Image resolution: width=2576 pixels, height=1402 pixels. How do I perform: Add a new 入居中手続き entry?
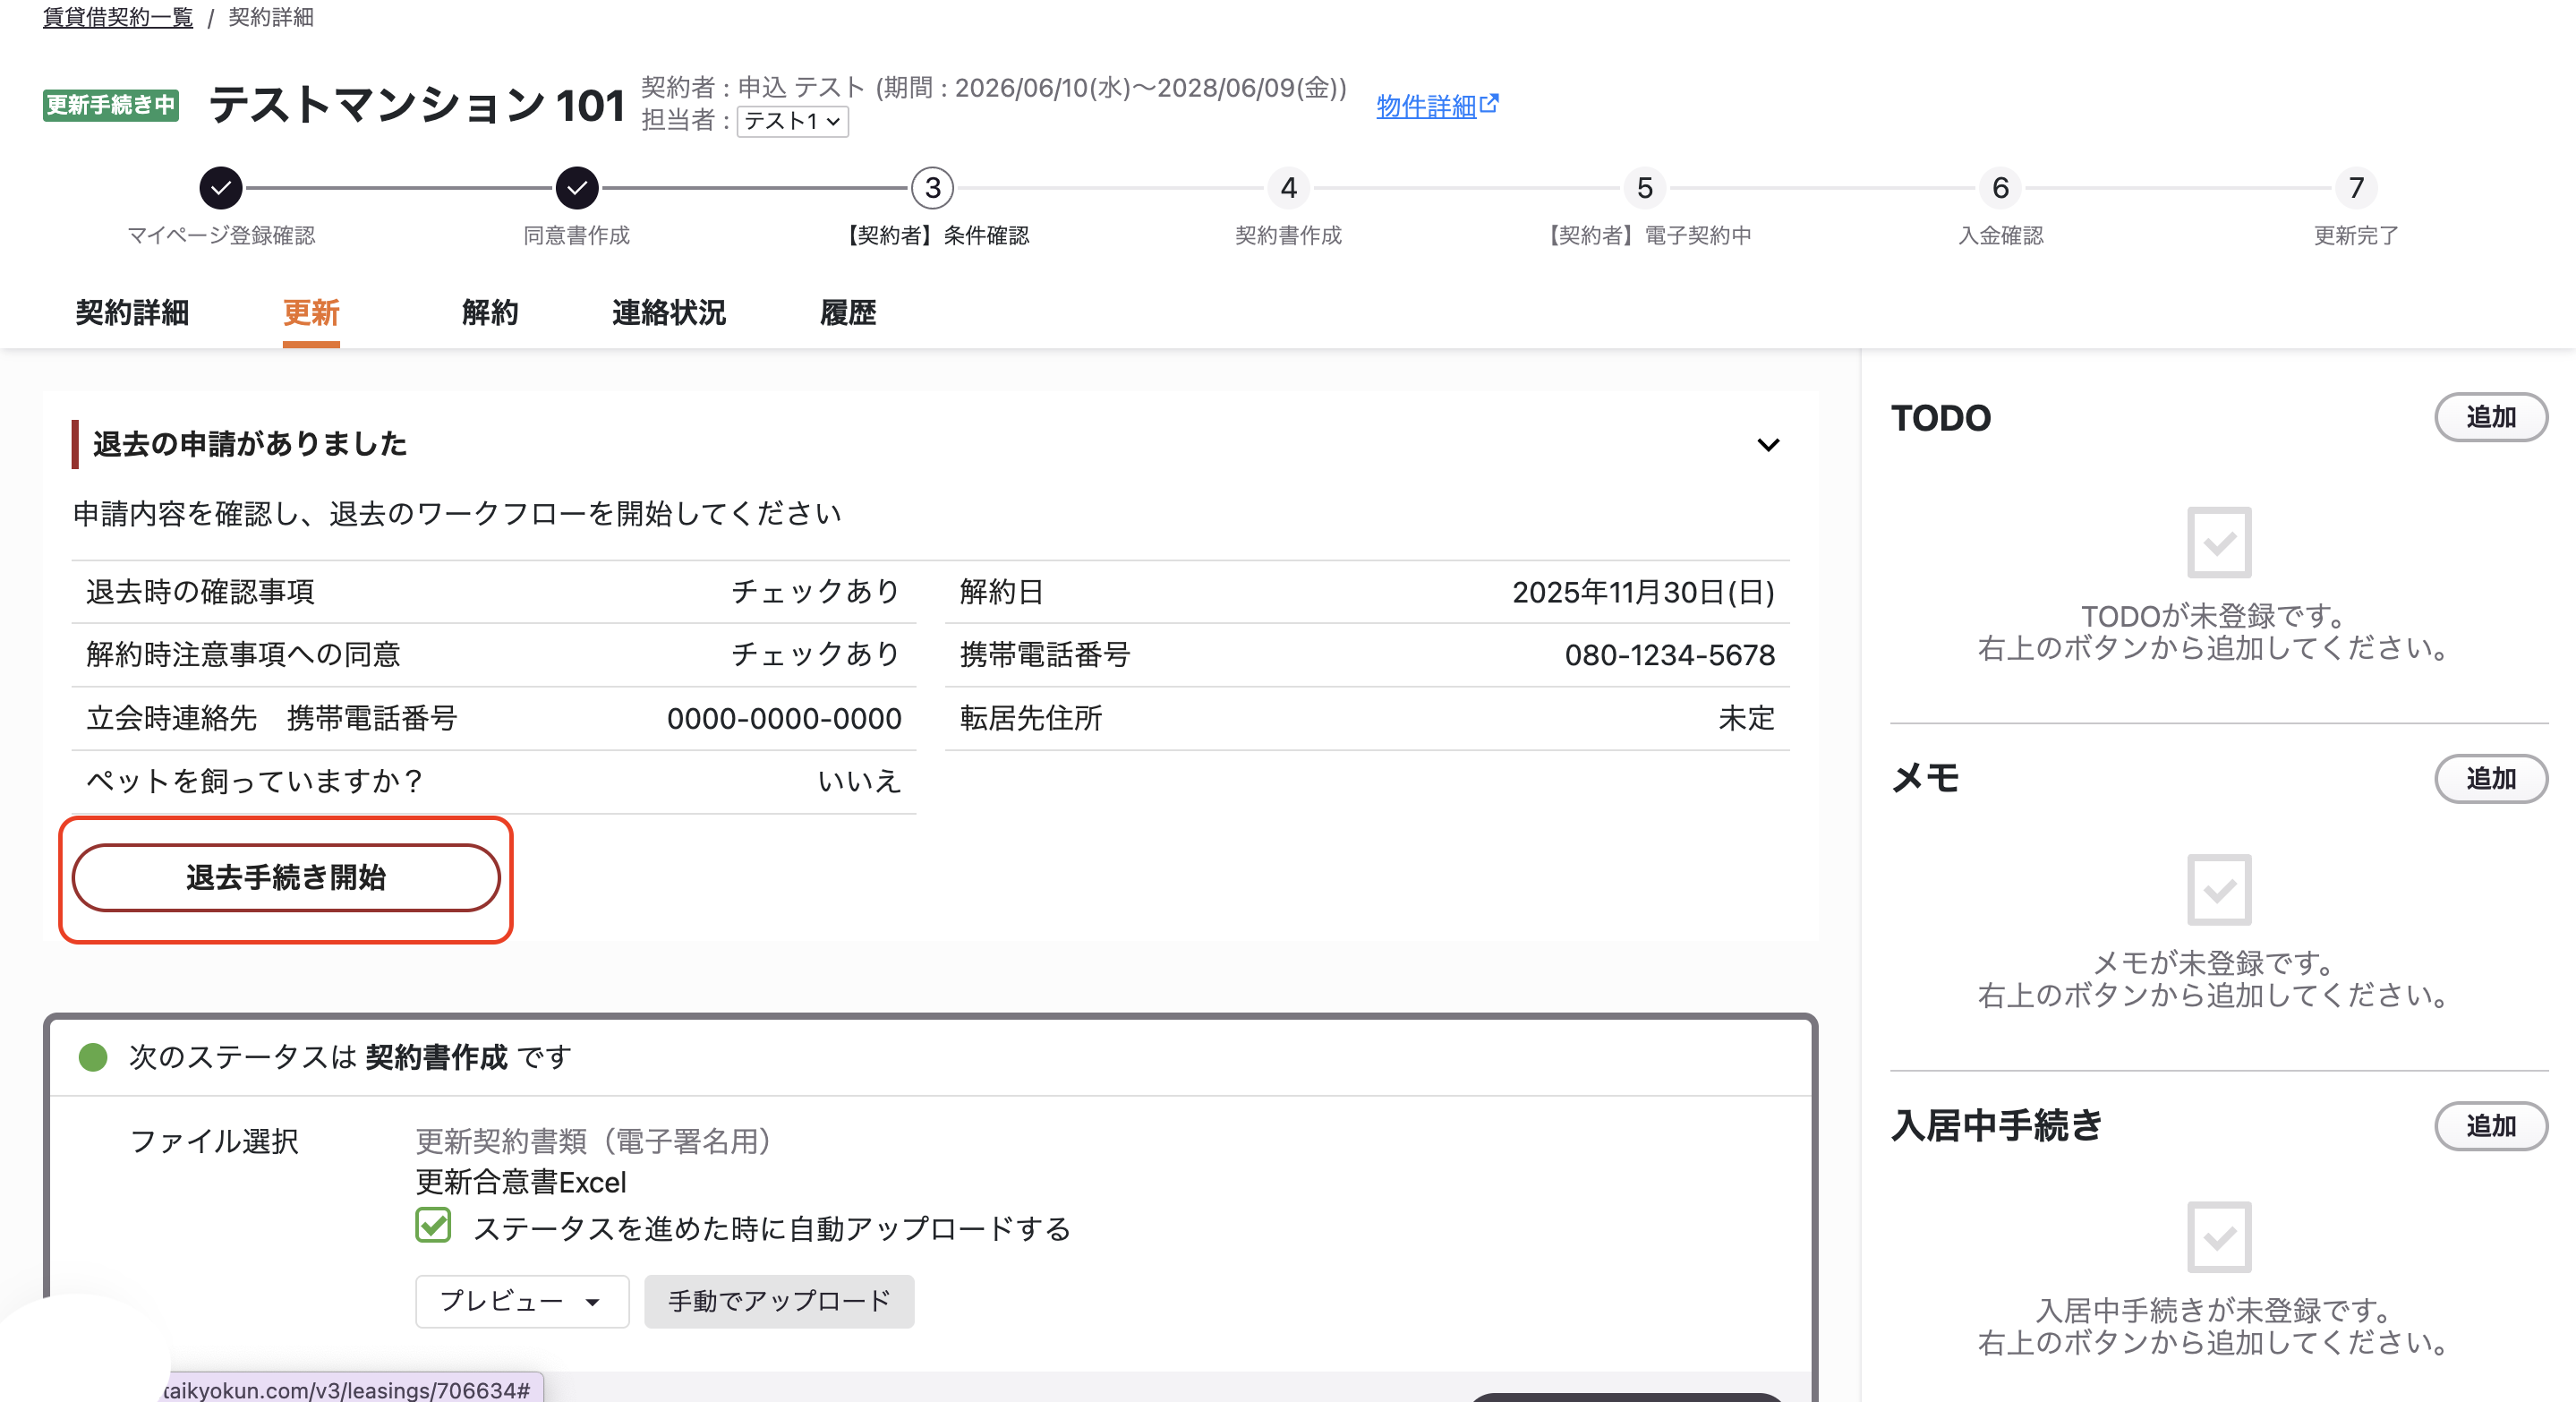[x=2490, y=1126]
